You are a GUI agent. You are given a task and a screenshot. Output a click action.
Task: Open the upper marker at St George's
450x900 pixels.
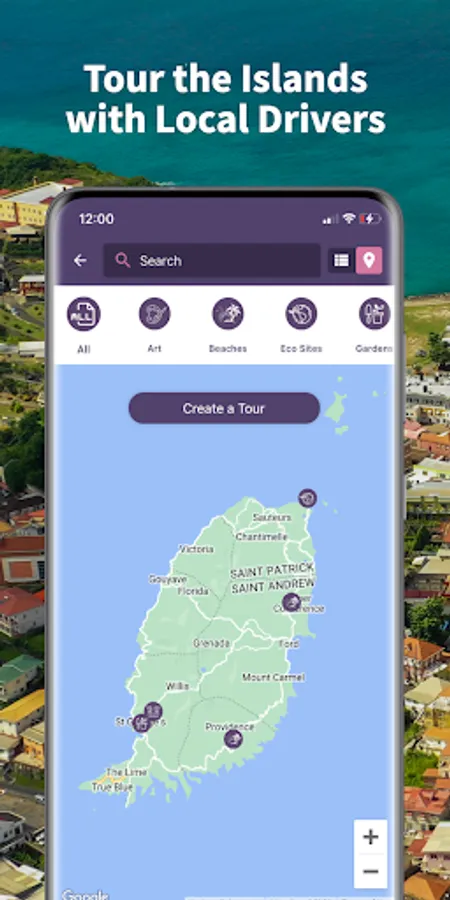[153, 712]
